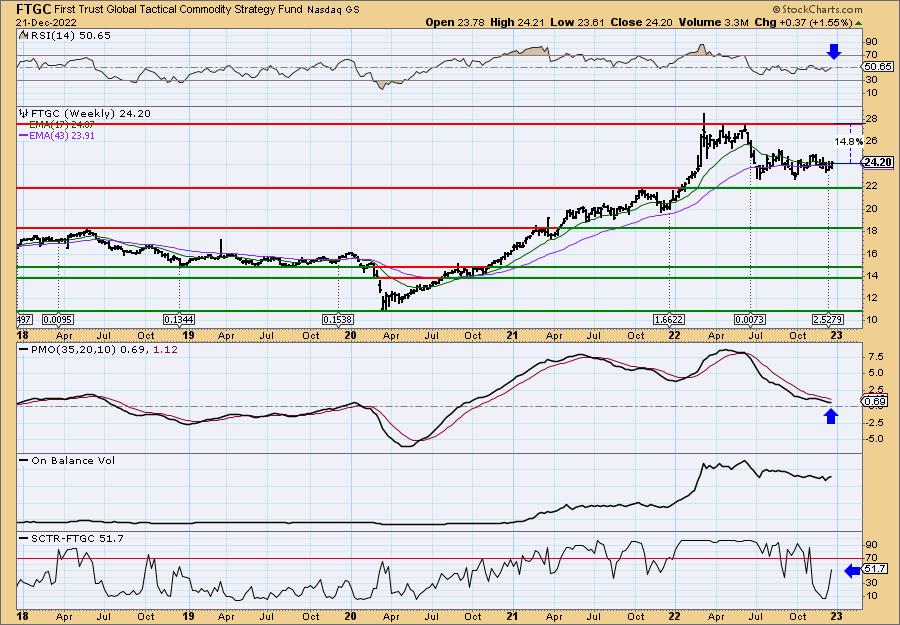This screenshot has height=625, width=900.
Task: Click the line-style icon before 'RSI(14)' label
Action: [x=22, y=35]
